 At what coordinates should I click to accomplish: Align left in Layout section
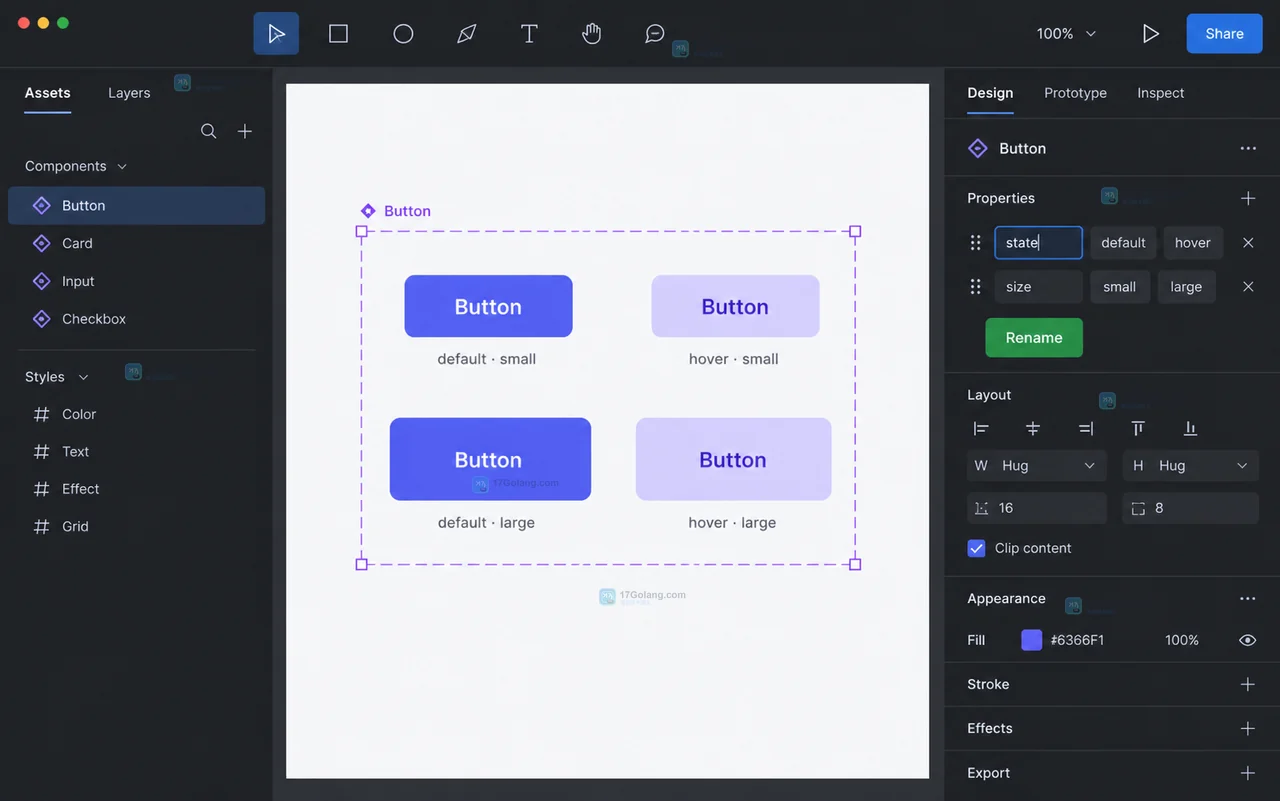(981, 428)
